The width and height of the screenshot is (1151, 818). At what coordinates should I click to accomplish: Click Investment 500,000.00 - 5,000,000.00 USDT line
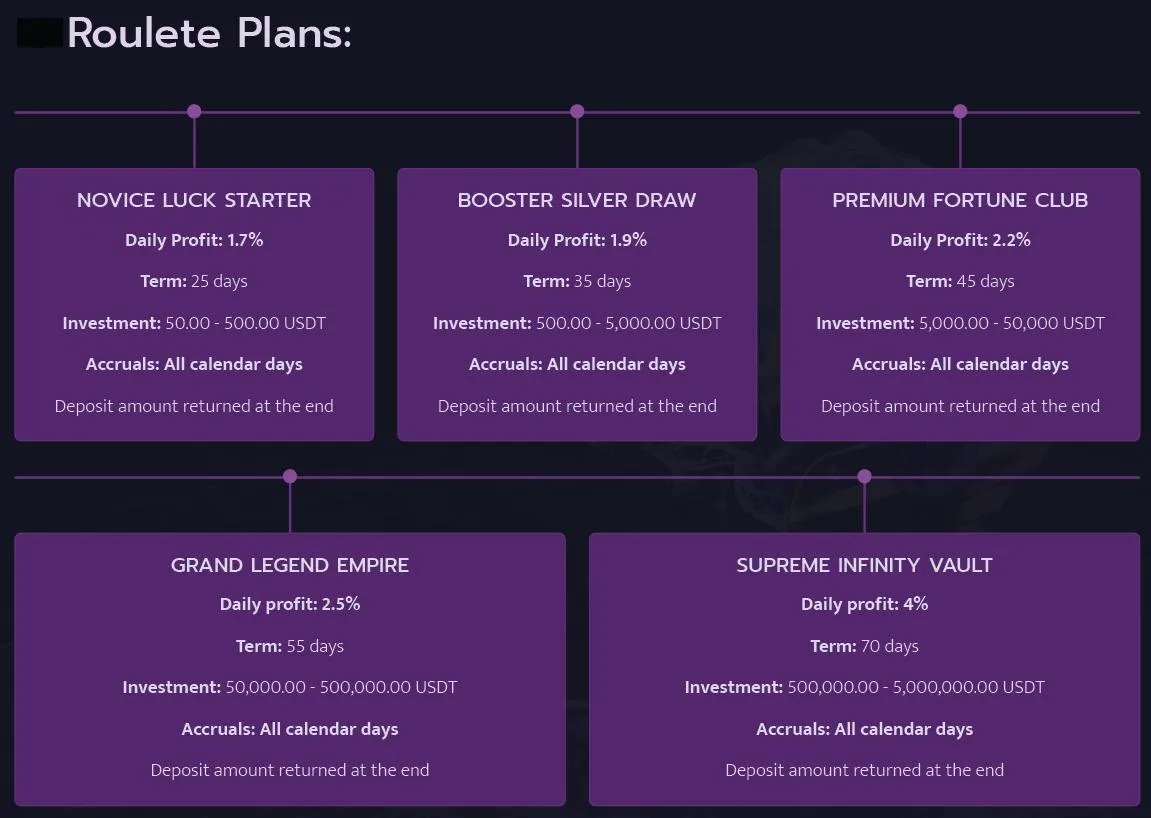pos(865,687)
